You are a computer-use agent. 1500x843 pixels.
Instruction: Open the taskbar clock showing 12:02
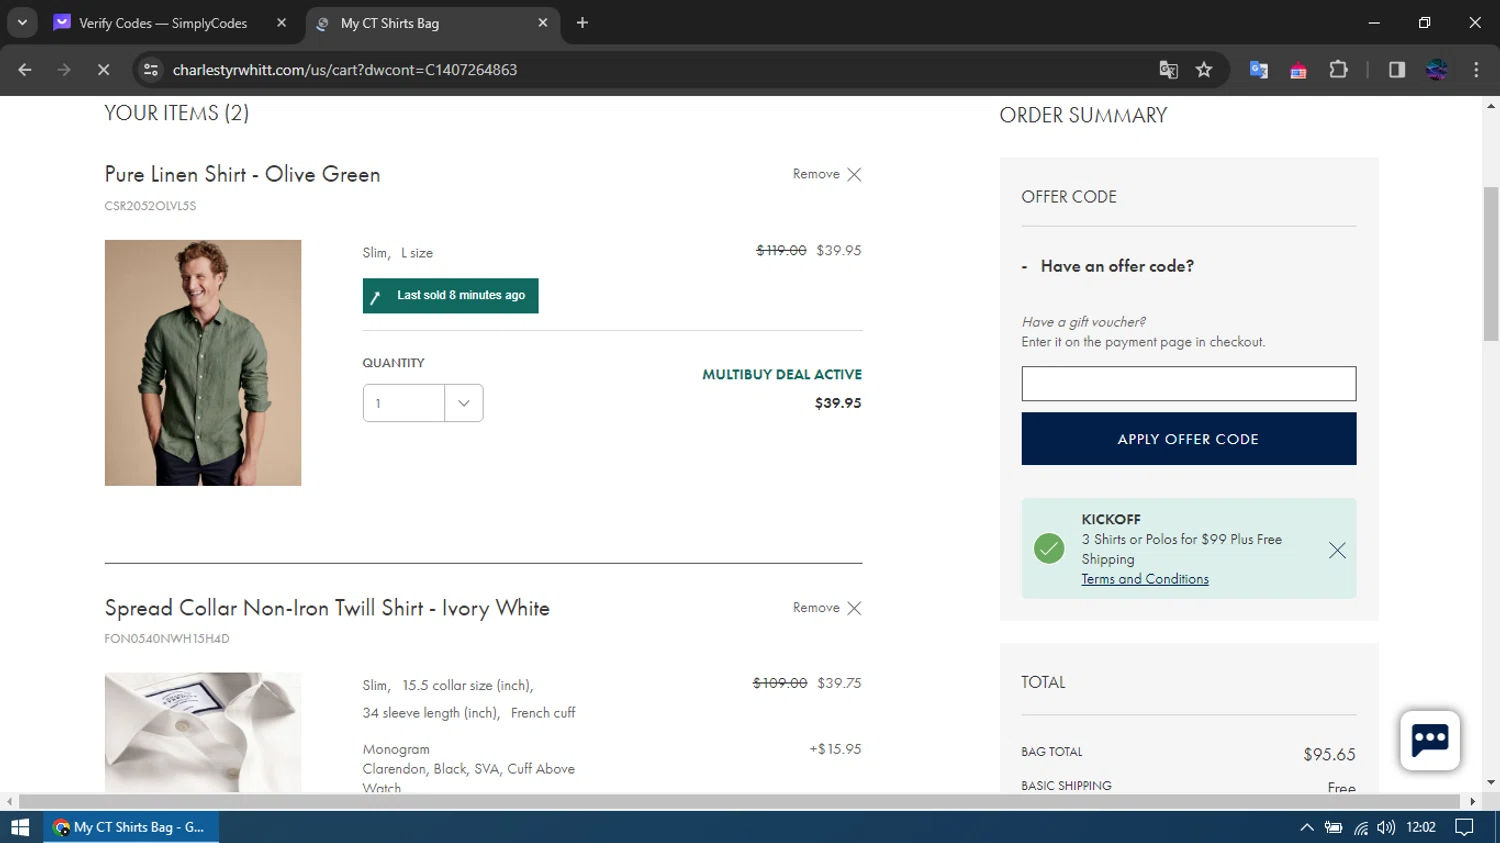click(1421, 827)
